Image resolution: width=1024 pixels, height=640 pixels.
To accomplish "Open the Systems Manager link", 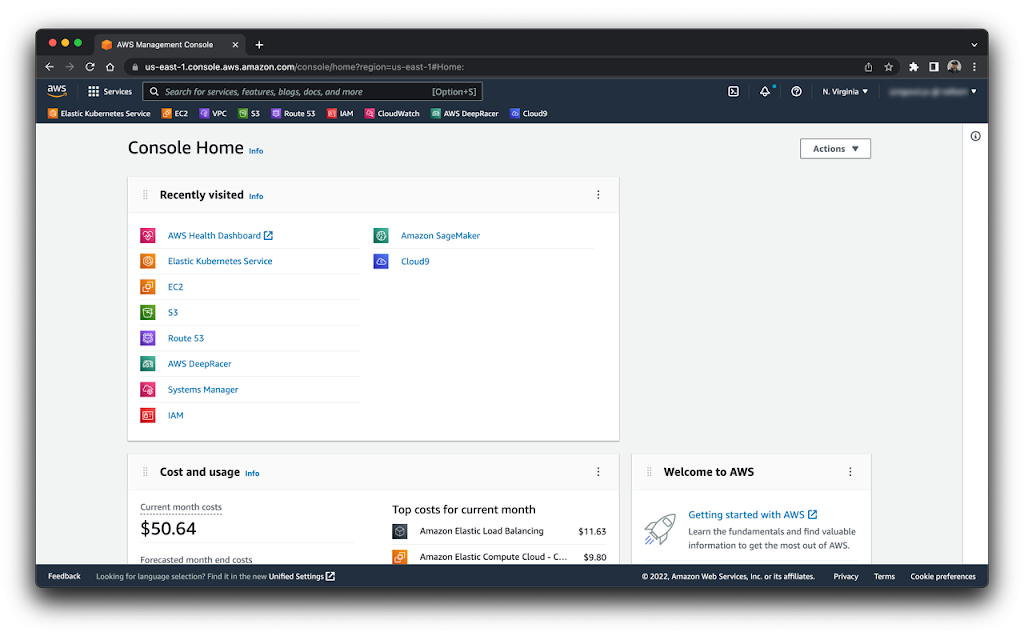I will click(203, 390).
